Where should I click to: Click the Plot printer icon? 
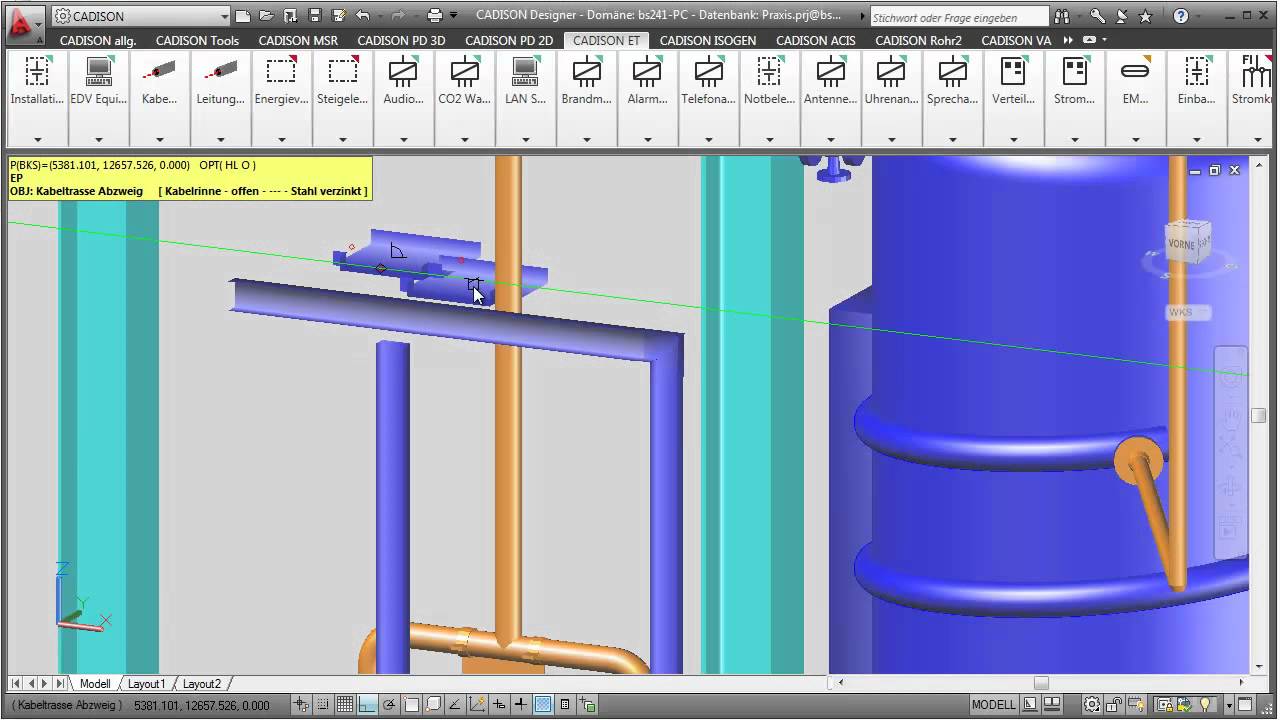(x=434, y=16)
